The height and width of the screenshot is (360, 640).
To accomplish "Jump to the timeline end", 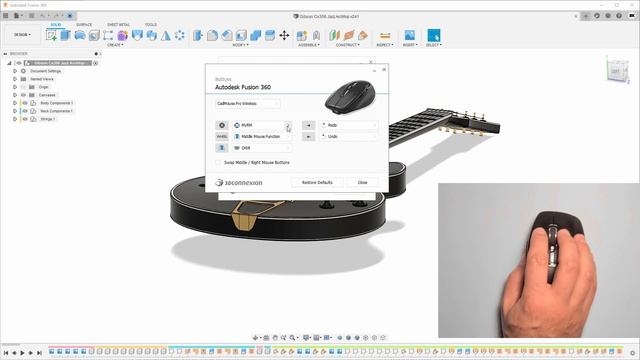I will coord(39,353).
